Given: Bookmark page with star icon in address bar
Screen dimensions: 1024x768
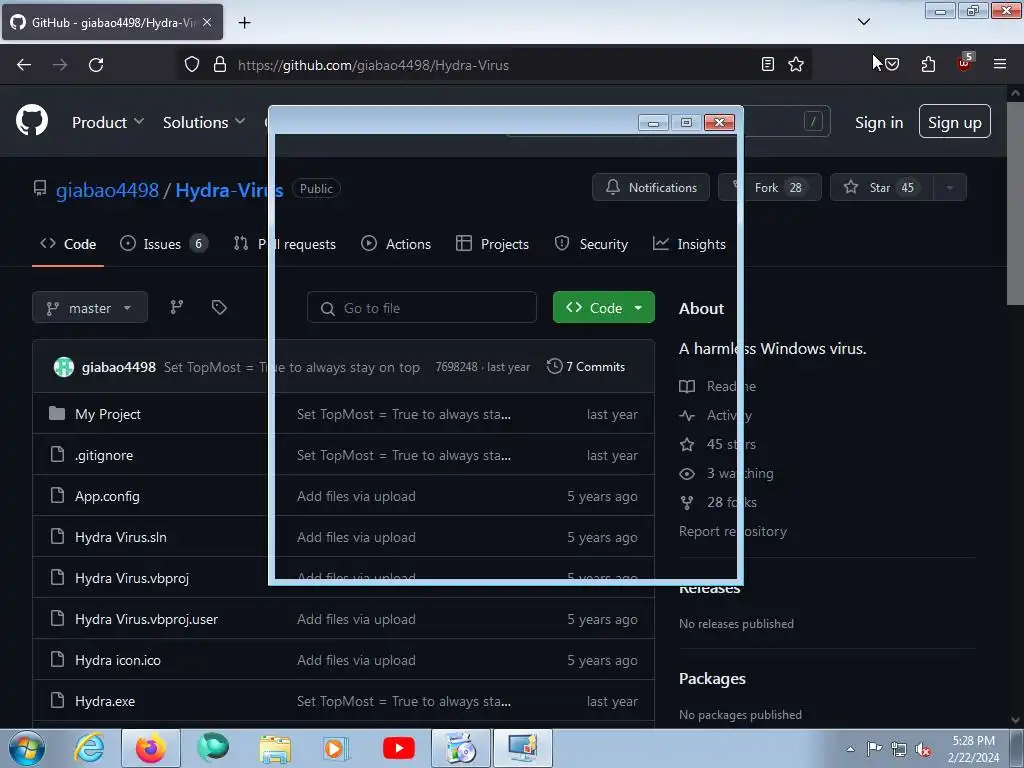Looking at the screenshot, I should point(796,64).
